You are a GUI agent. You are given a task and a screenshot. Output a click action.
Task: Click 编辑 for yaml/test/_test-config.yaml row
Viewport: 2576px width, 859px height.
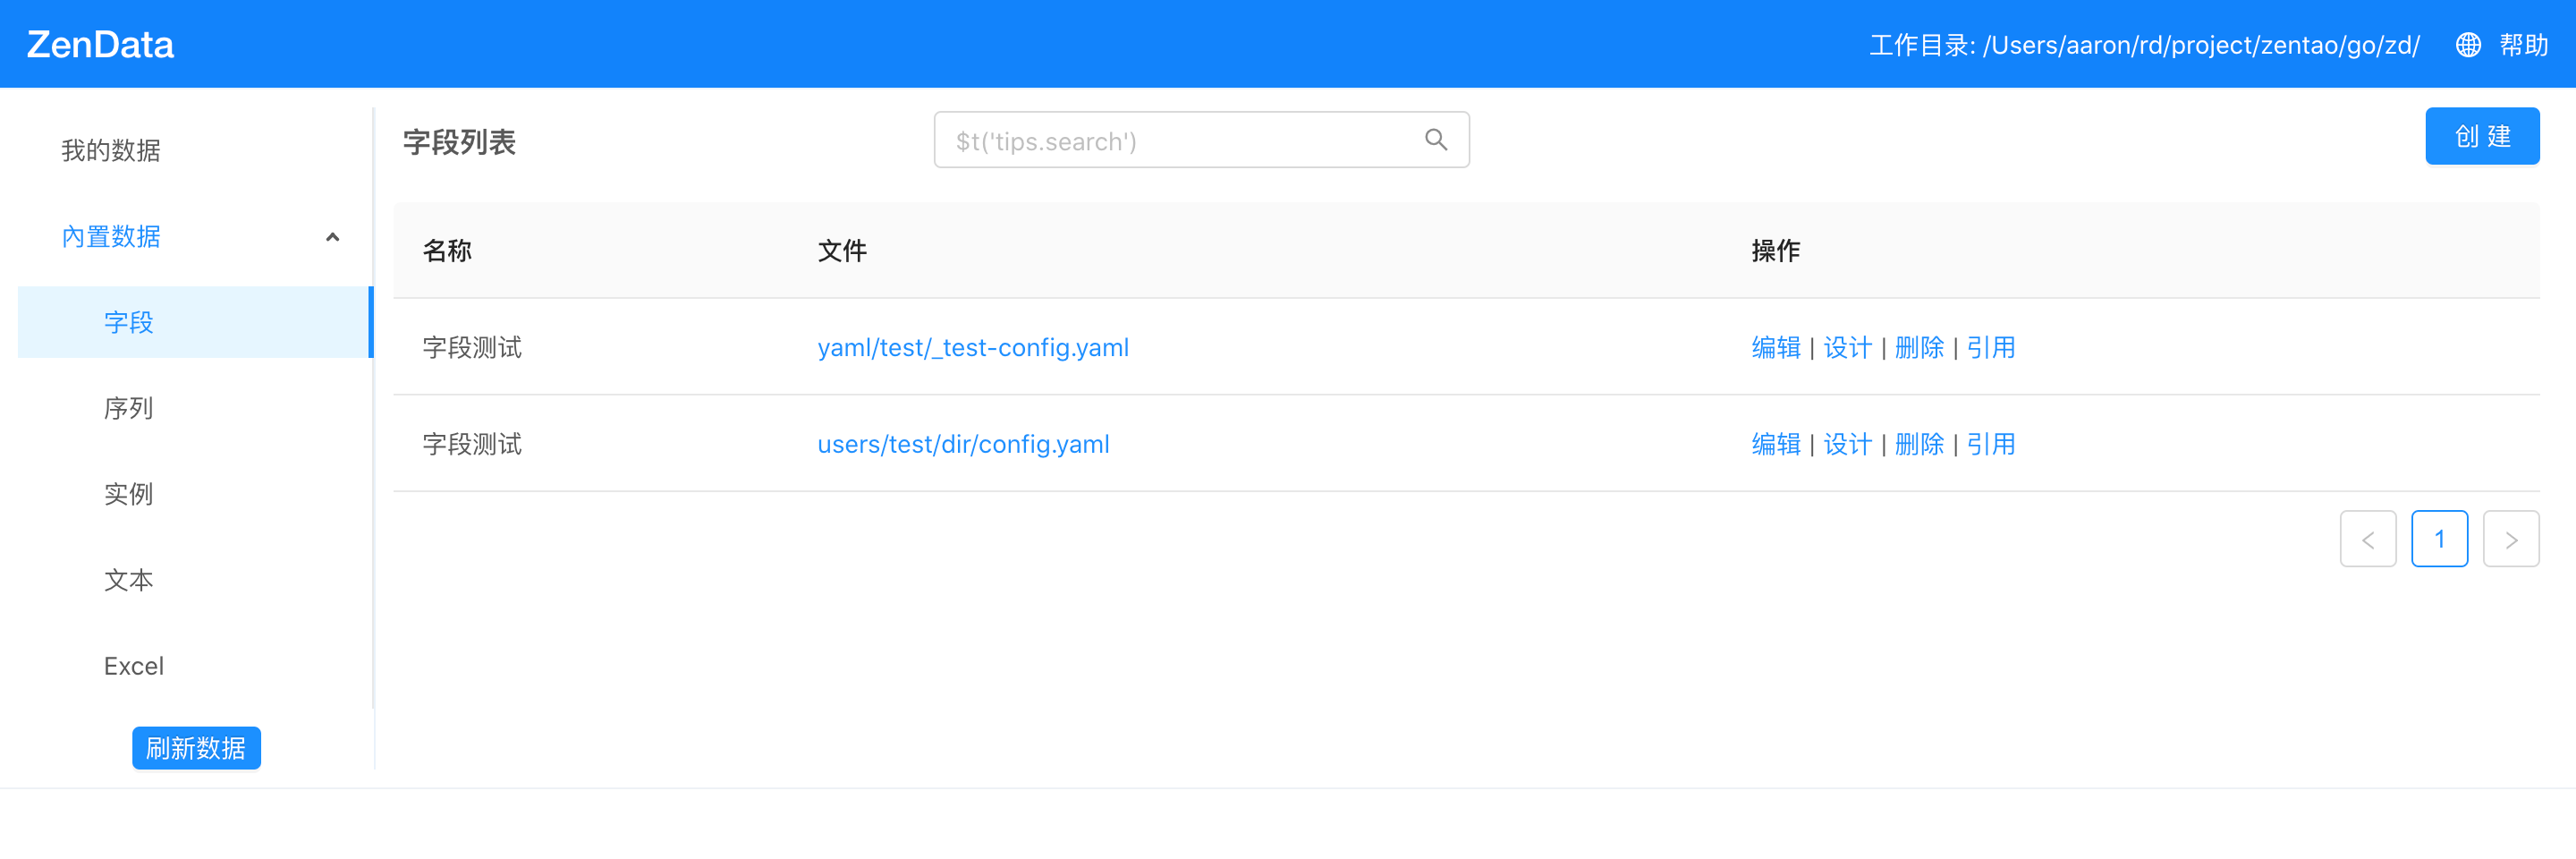1775,347
